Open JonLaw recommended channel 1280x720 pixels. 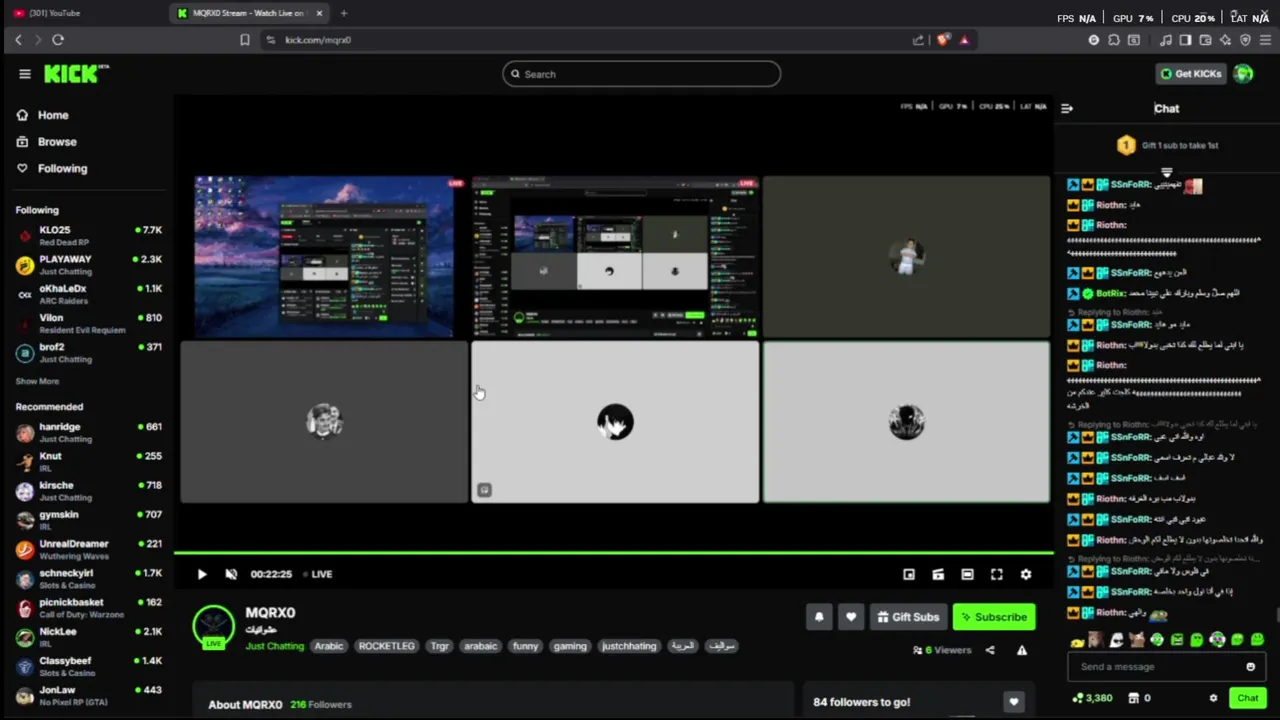[88, 695]
